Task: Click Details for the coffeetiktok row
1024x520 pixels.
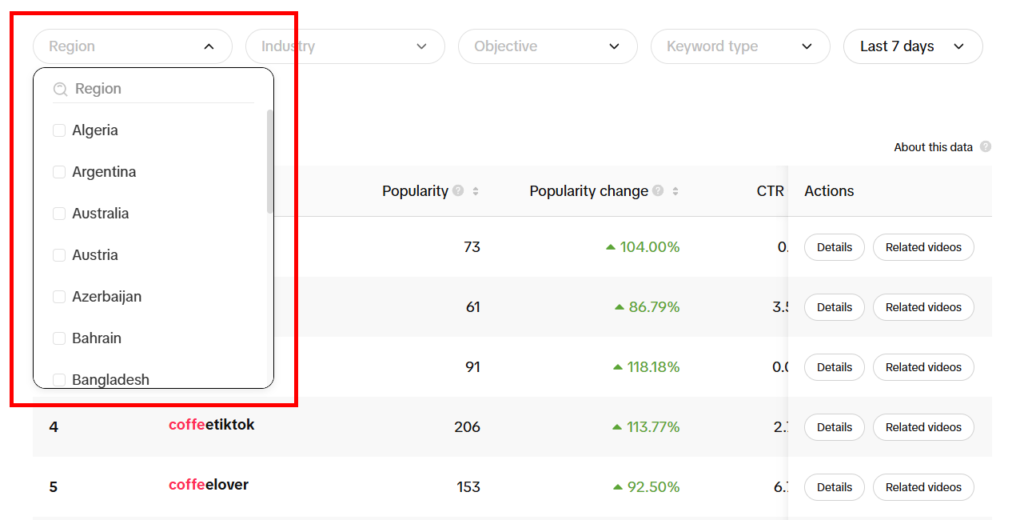Action: coord(835,427)
